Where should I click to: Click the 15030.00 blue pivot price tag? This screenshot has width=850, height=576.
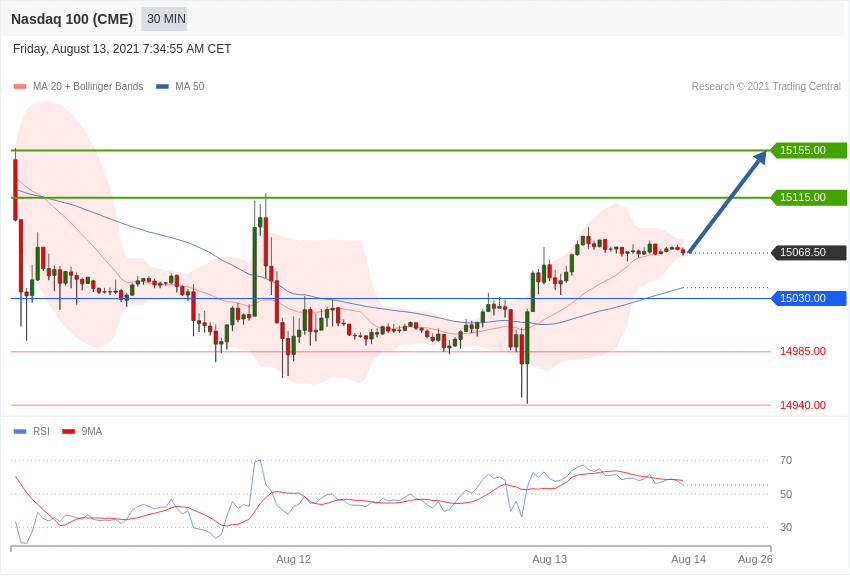tap(808, 298)
